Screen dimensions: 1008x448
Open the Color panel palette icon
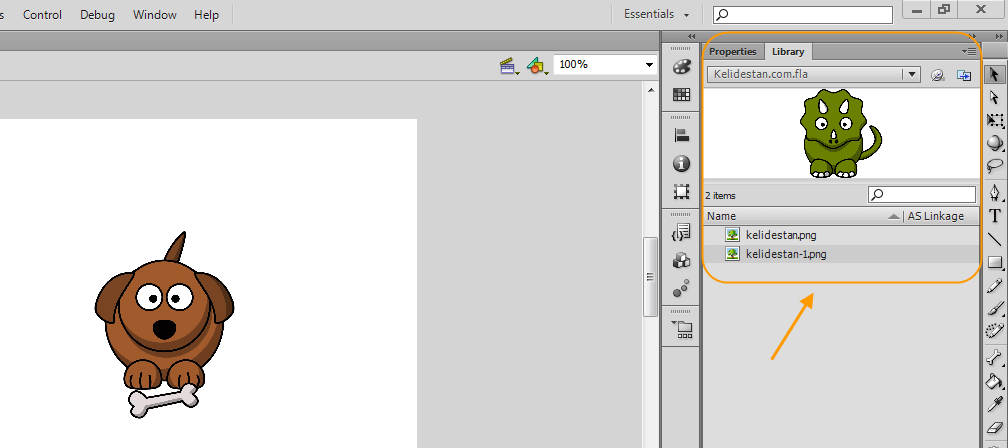(681, 67)
